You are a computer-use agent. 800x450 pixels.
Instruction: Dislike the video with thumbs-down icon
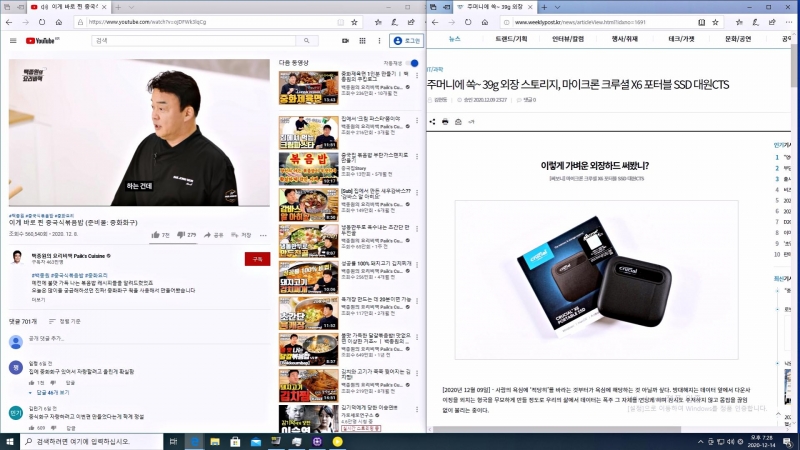tap(180, 235)
